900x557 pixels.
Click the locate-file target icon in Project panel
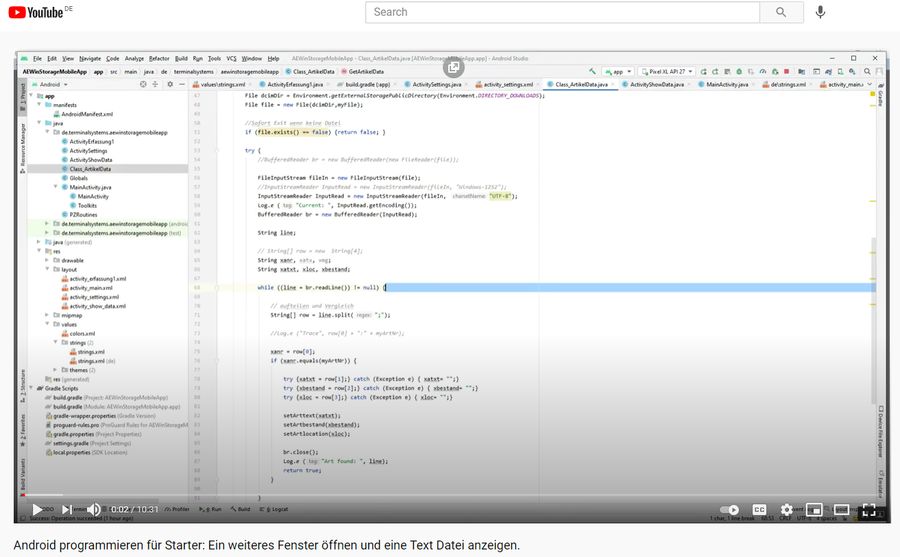pyautogui.click(x=143, y=84)
